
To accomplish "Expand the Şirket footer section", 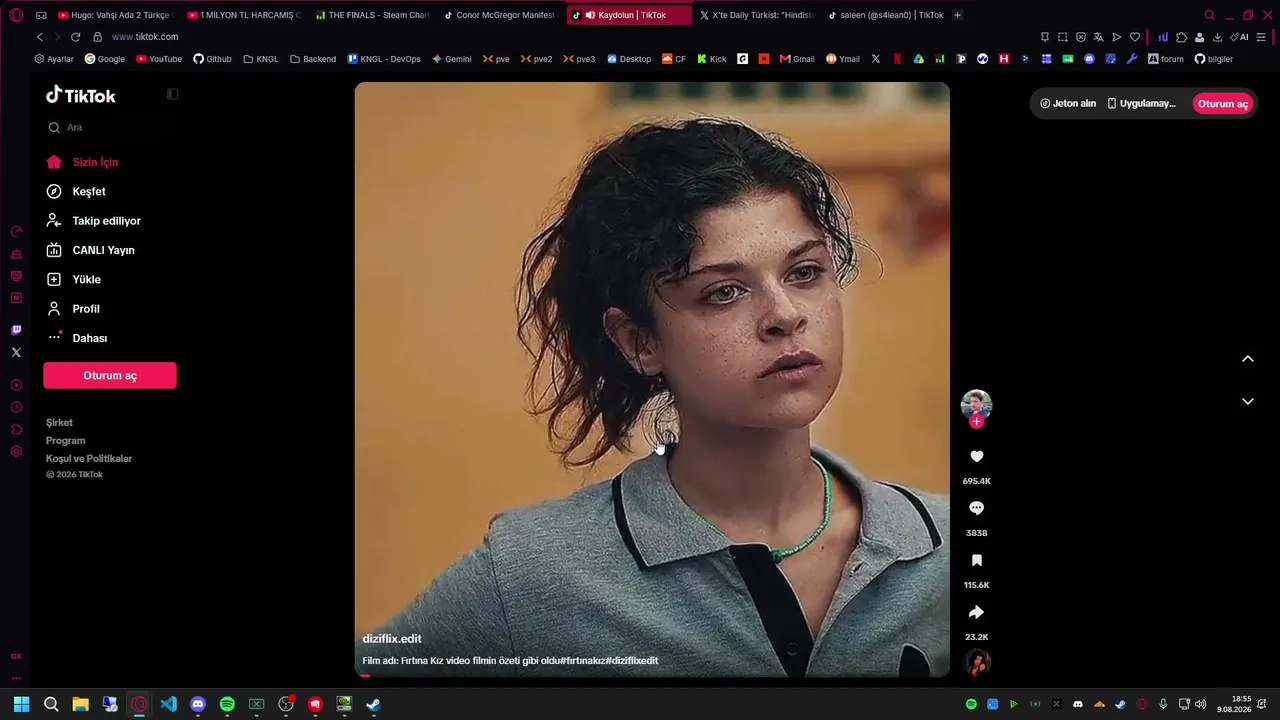I will (x=59, y=422).
